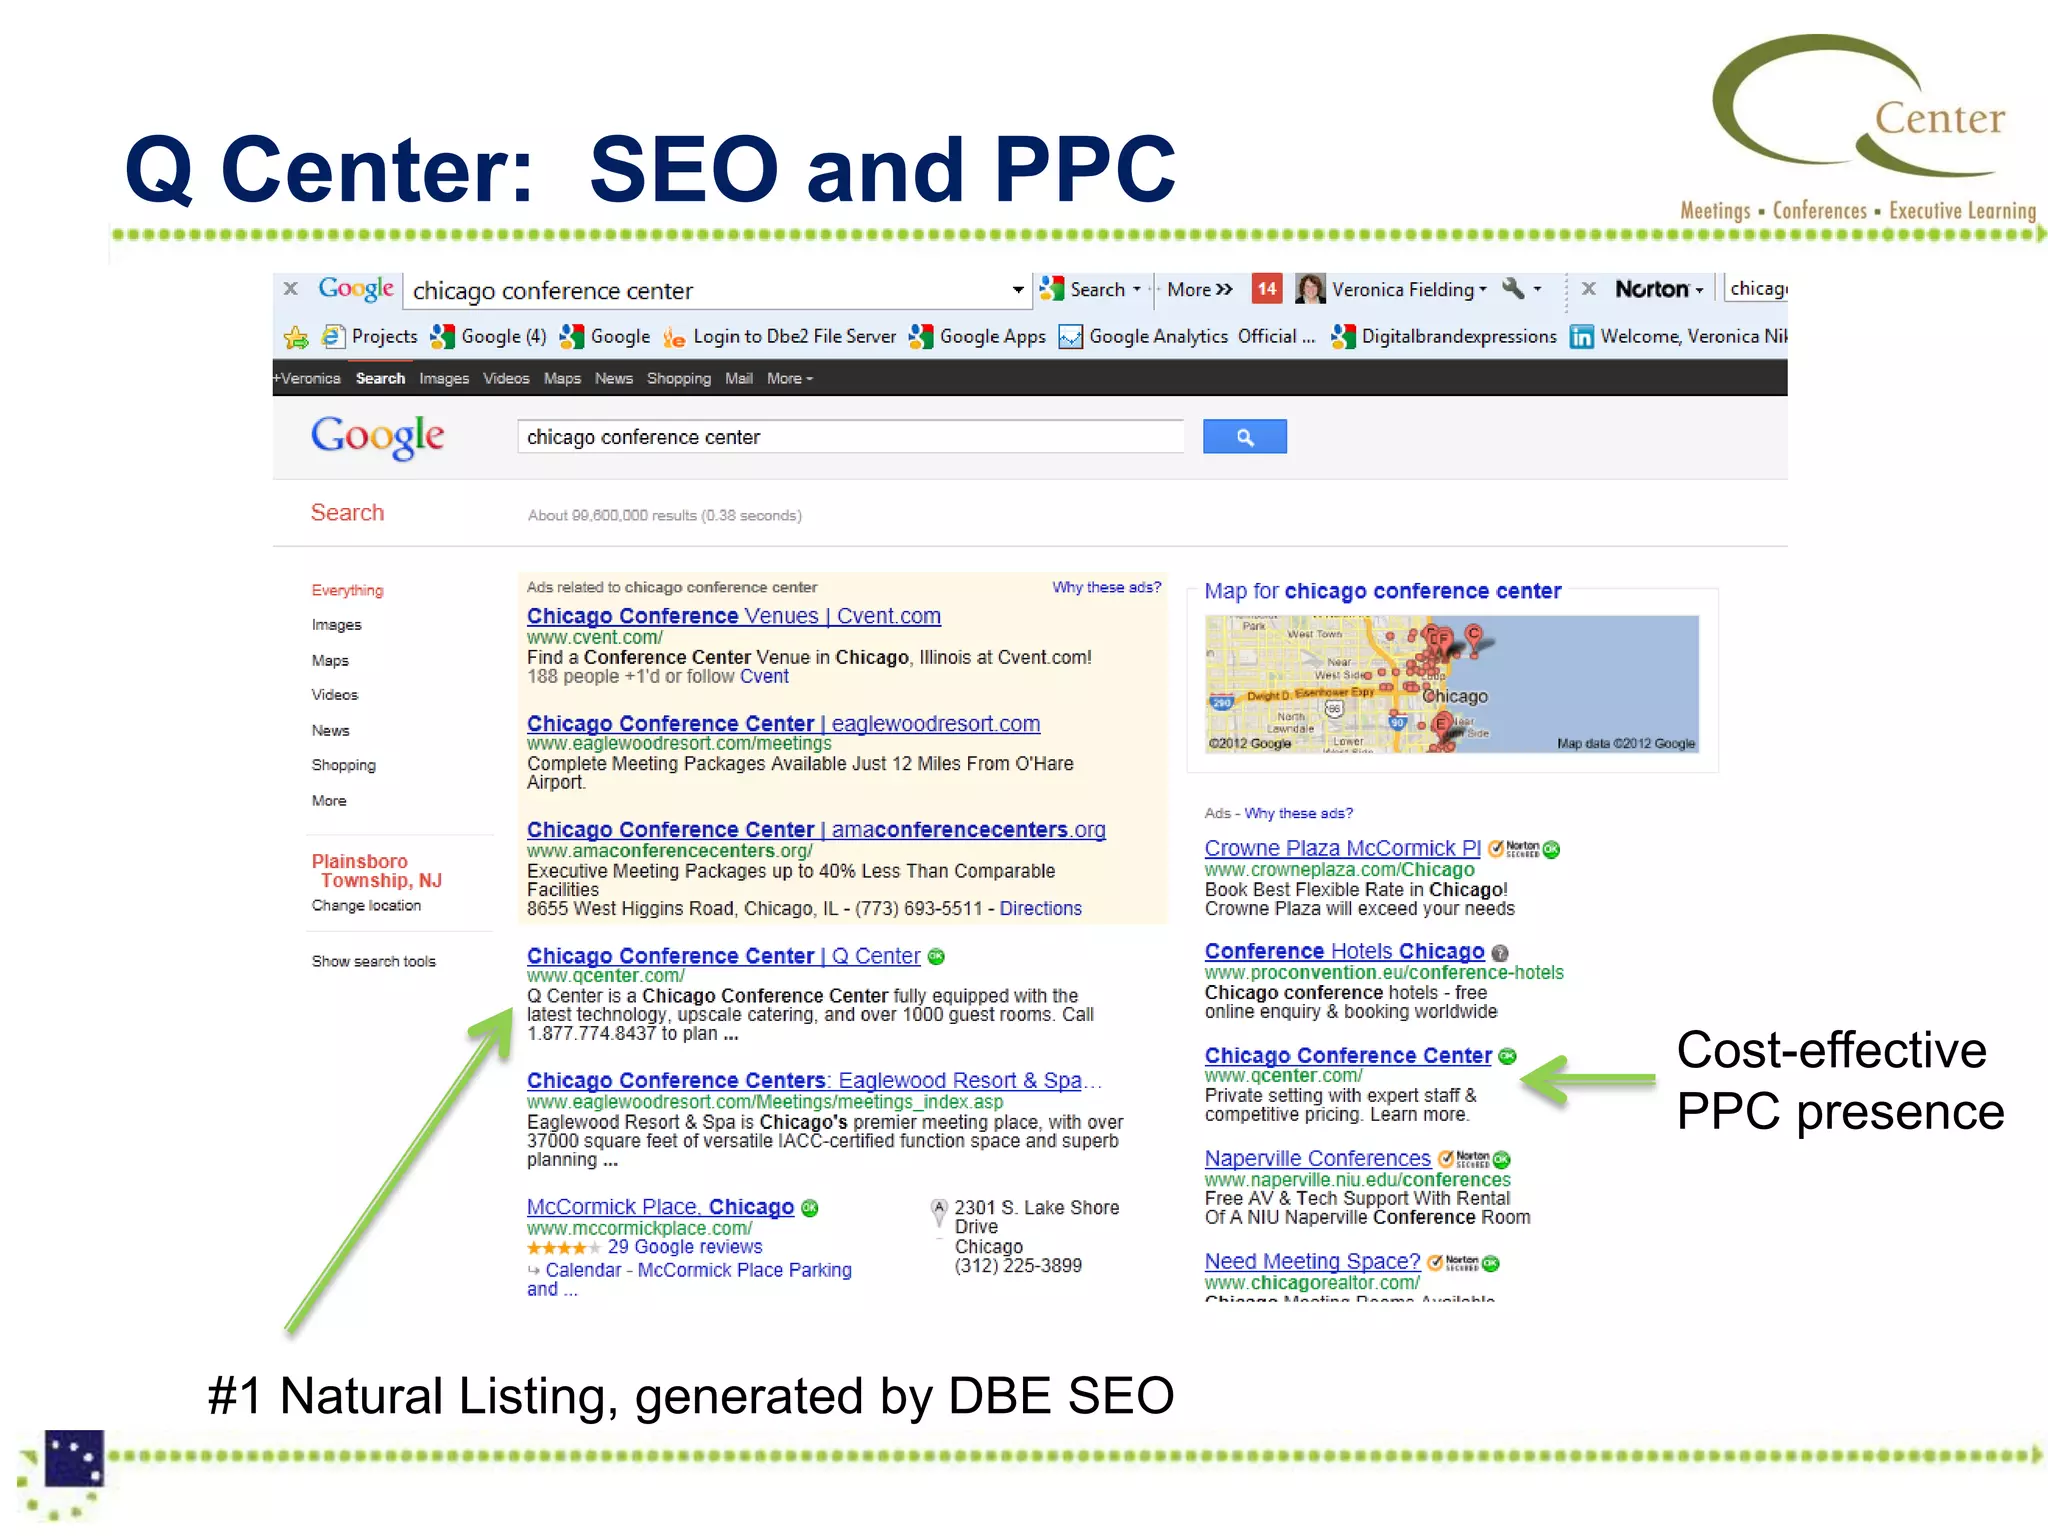Select Videos in the black Google bar
The image size is (2048, 1536).
pyautogui.click(x=506, y=378)
